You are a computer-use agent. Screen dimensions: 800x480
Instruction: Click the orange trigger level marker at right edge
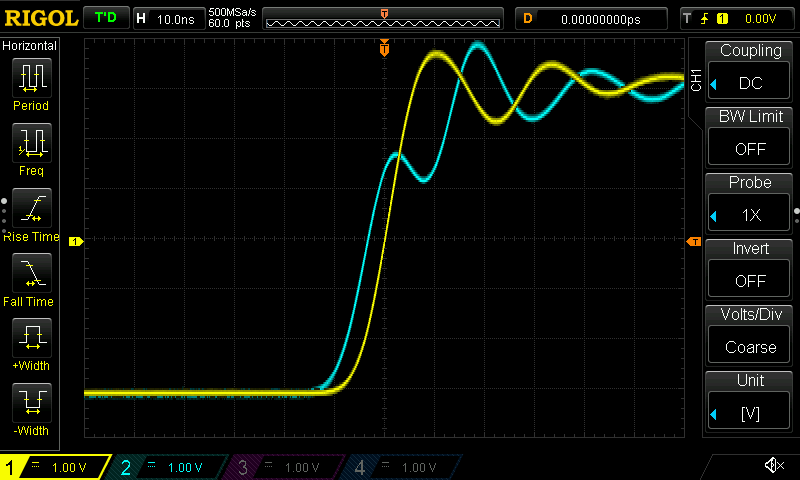(x=694, y=241)
